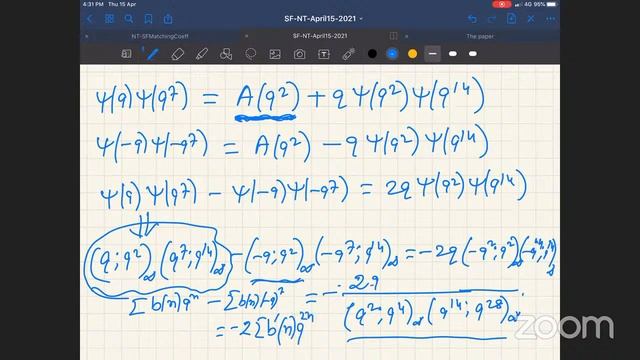Close the NT-SFMatchingCoeff tab
The image size is (640, 360).
point(87,36)
